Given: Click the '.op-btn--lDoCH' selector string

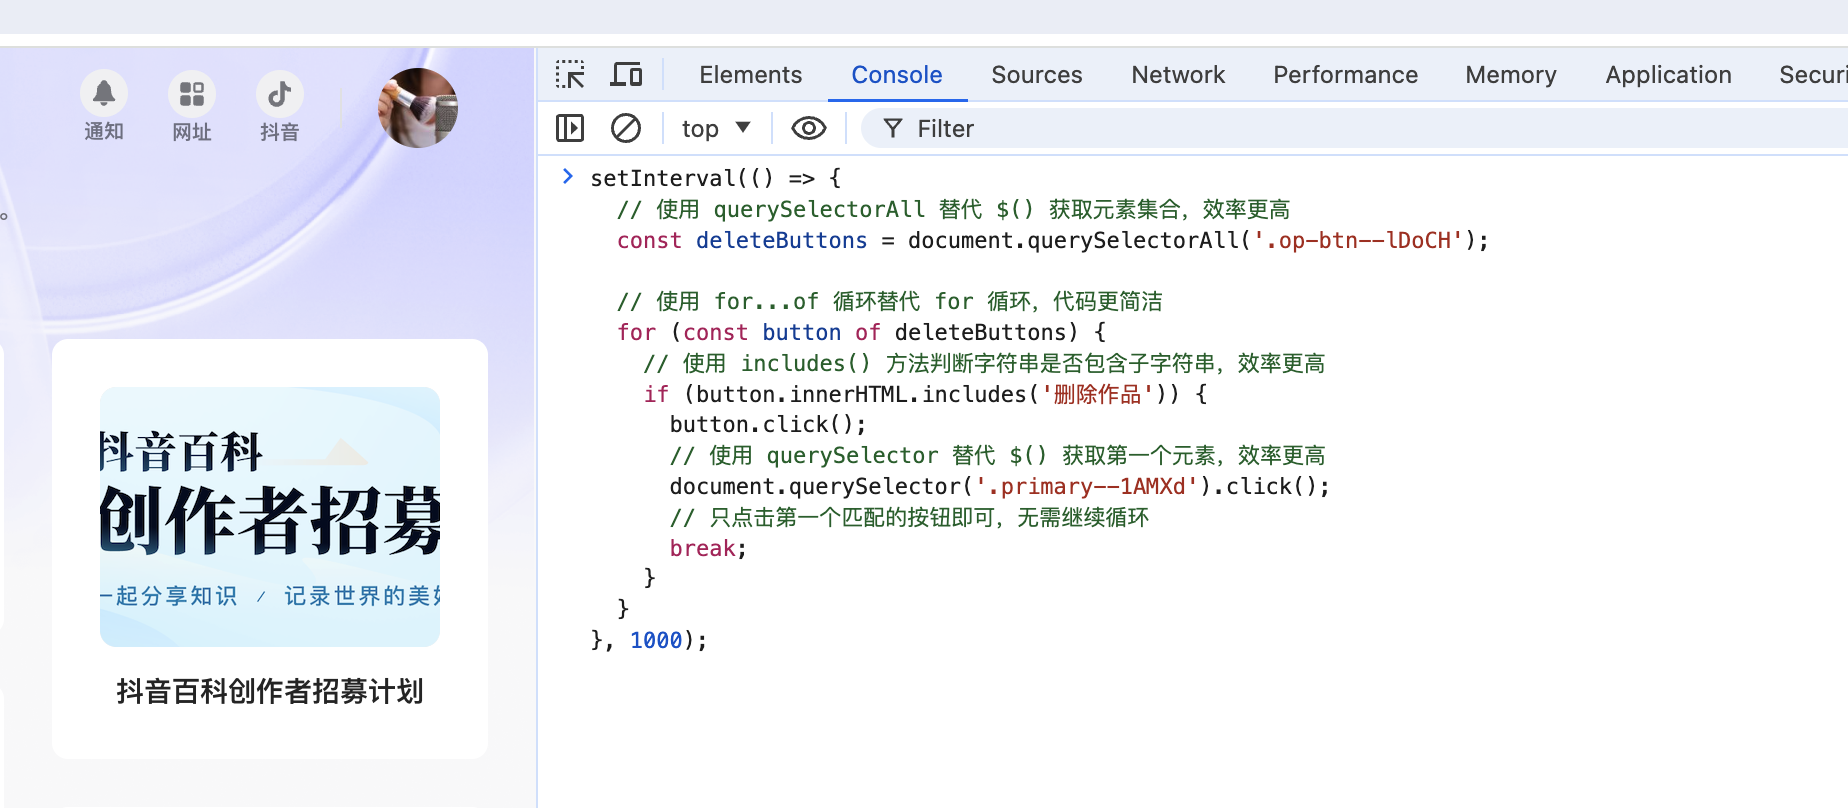Looking at the screenshot, I should pyautogui.click(x=1358, y=240).
